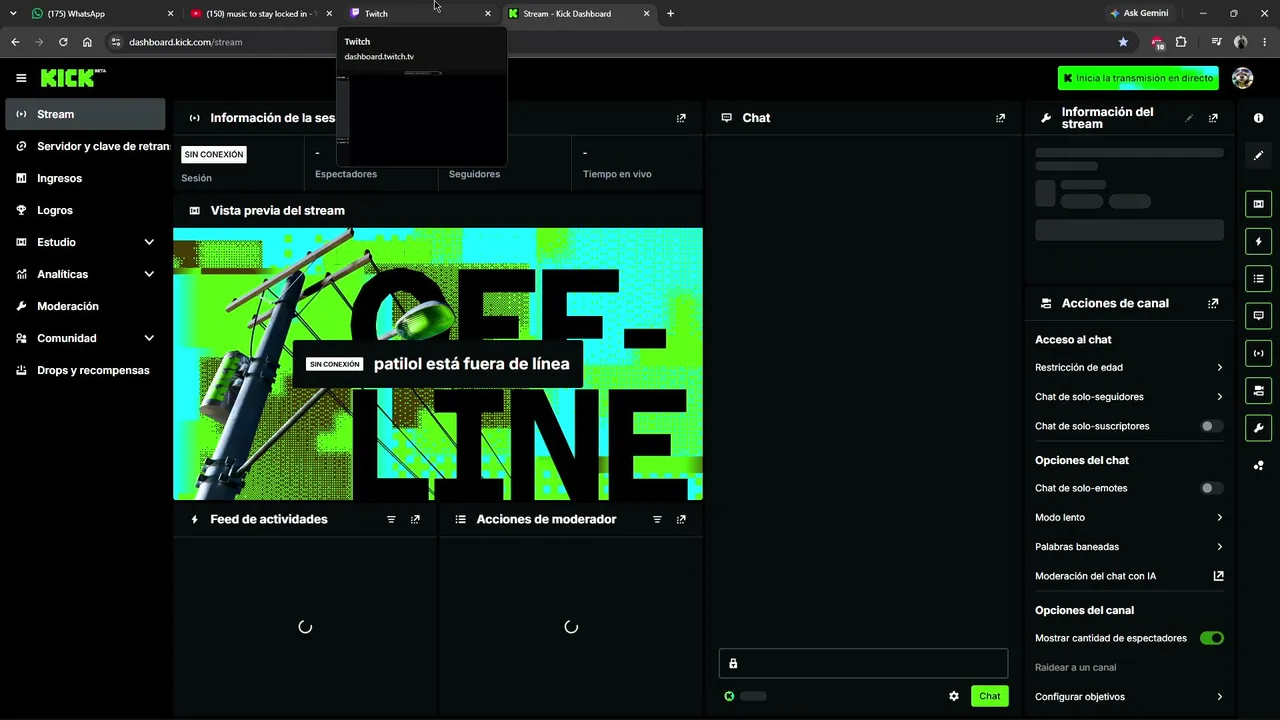
Task: Pop out the Feed de actividades panel
Action: tap(415, 519)
